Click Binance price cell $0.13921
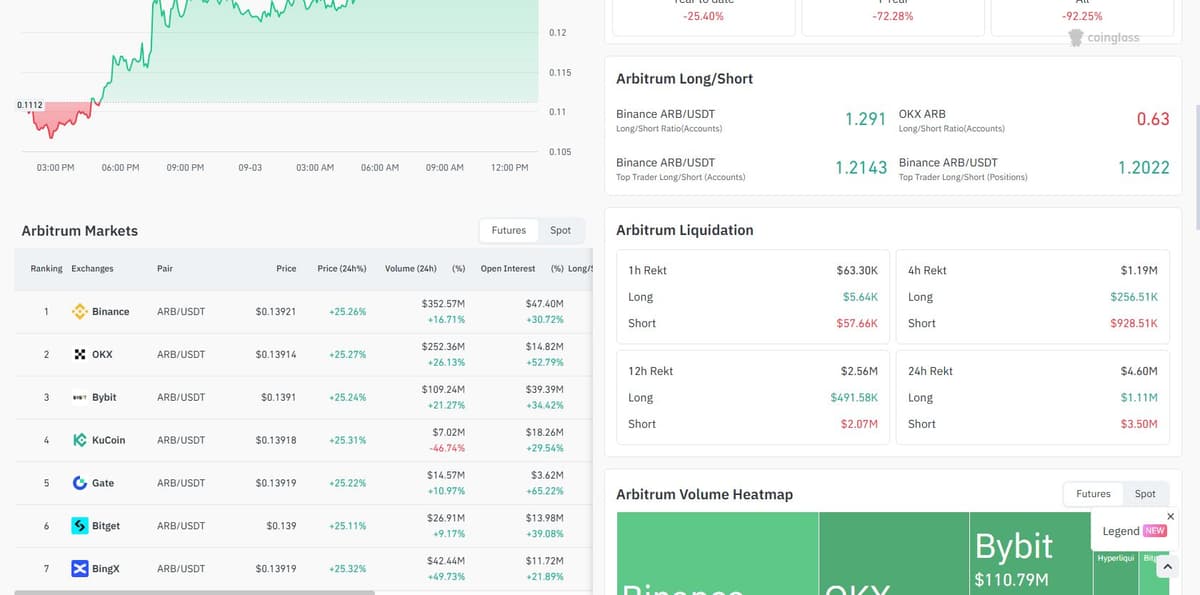1200x595 pixels. click(x=276, y=312)
